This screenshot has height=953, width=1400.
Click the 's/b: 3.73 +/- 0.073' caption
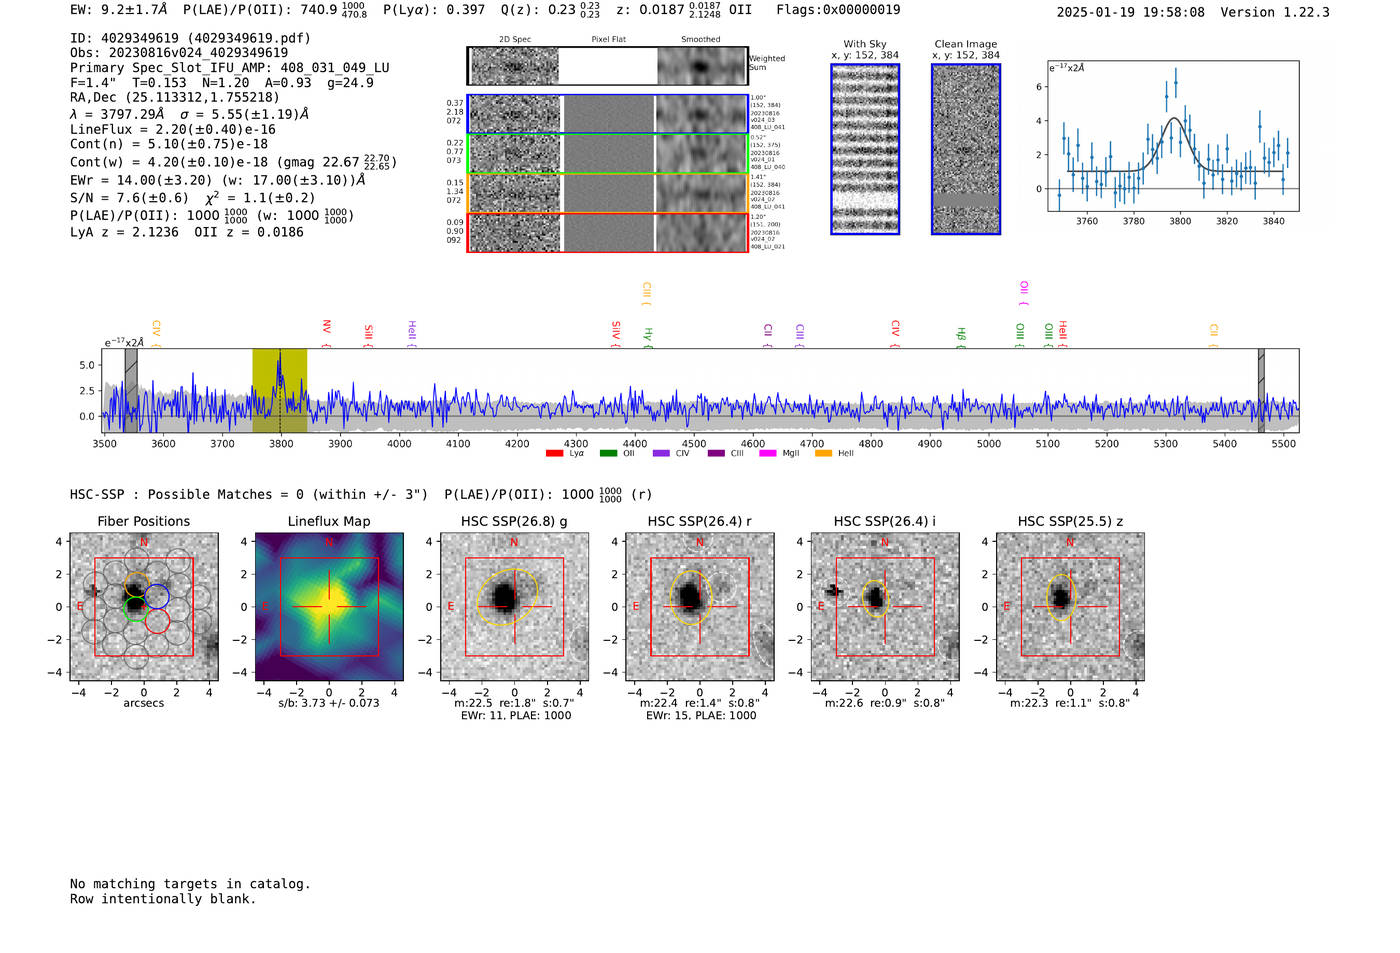click(329, 703)
